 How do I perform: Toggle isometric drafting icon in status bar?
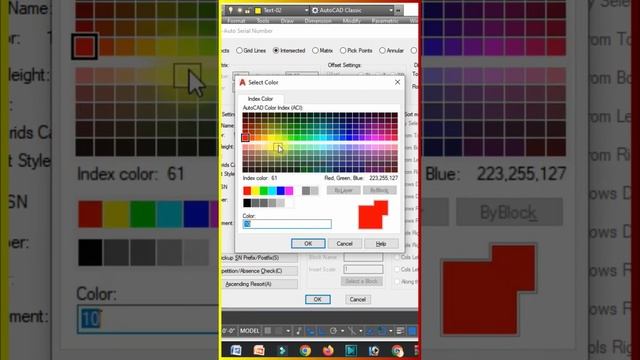352,331
